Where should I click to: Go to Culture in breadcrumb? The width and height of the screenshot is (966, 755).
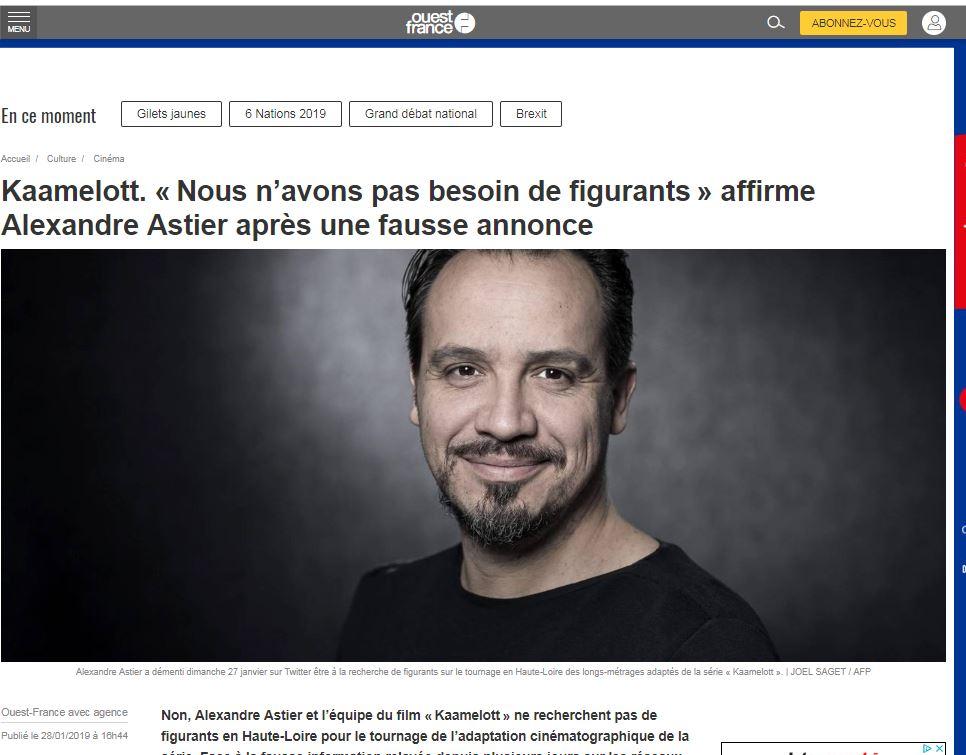[62, 159]
